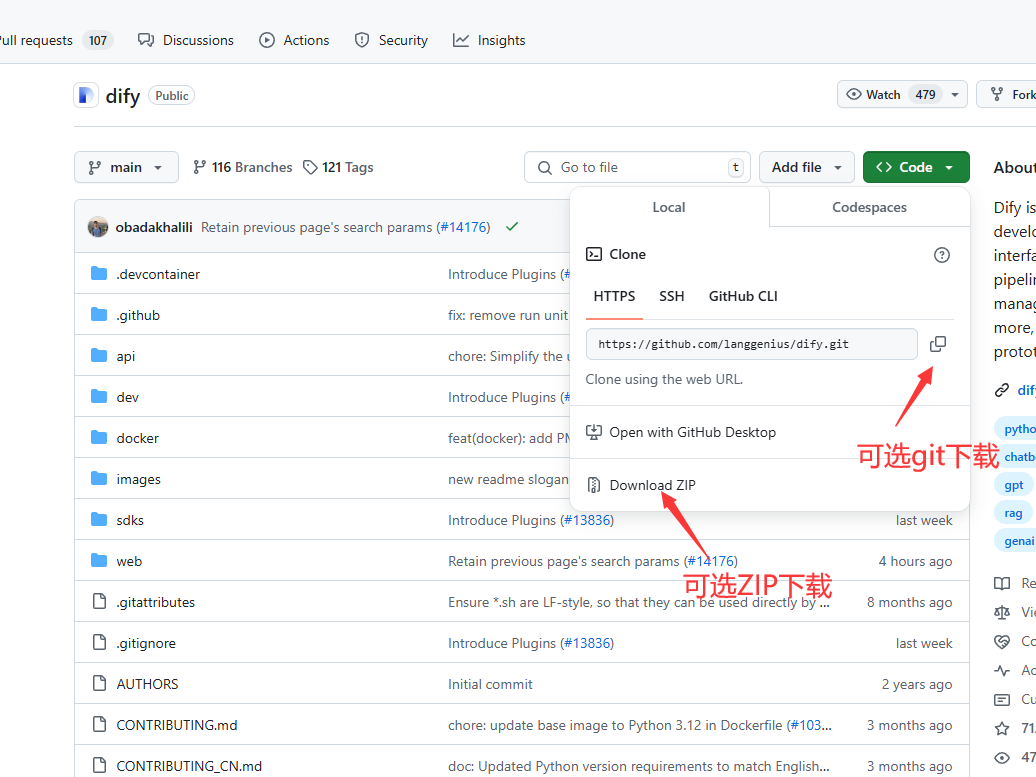The image size is (1036, 777).
Task: Click the dify repository logo icon
Action: (86, 96)
